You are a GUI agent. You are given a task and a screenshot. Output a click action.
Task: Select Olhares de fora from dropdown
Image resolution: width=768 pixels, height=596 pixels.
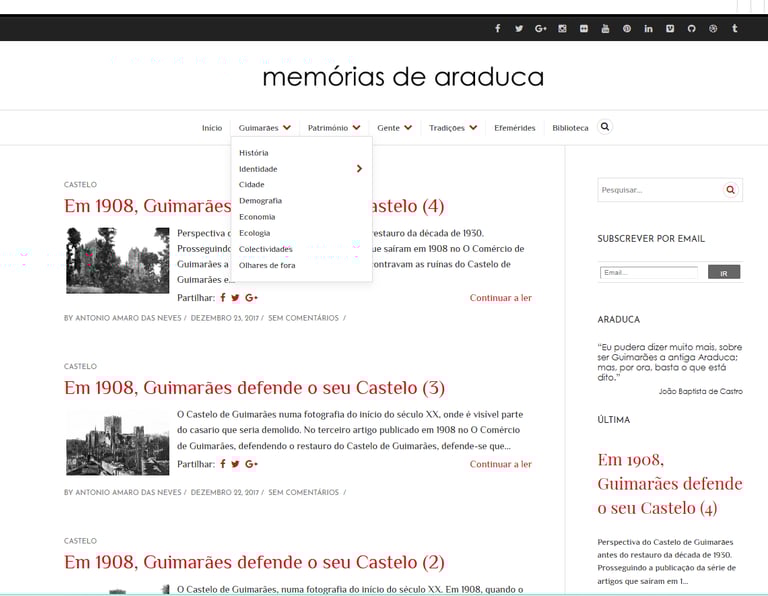(267, 265)
